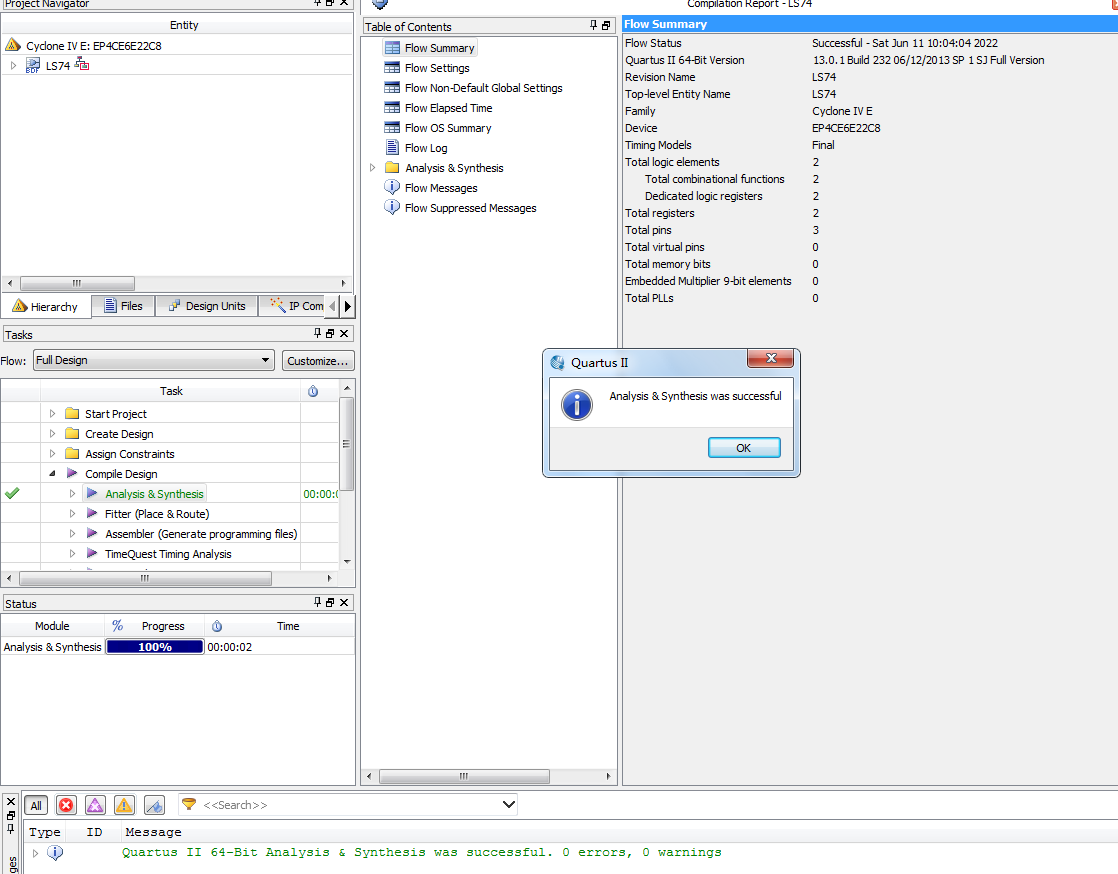Click the Flow Settings table icon
1118x874 pixels.
(x=392, y=68)
